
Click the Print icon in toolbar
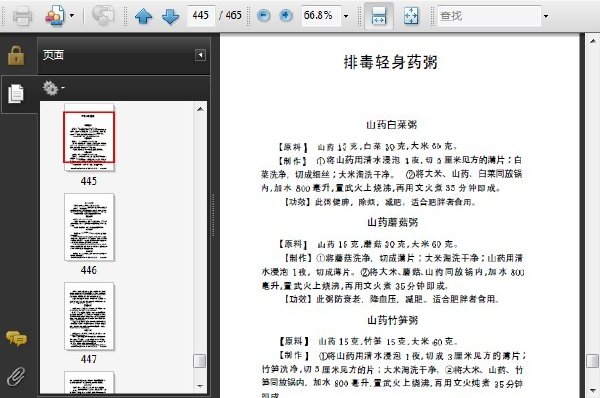point(22,16)
